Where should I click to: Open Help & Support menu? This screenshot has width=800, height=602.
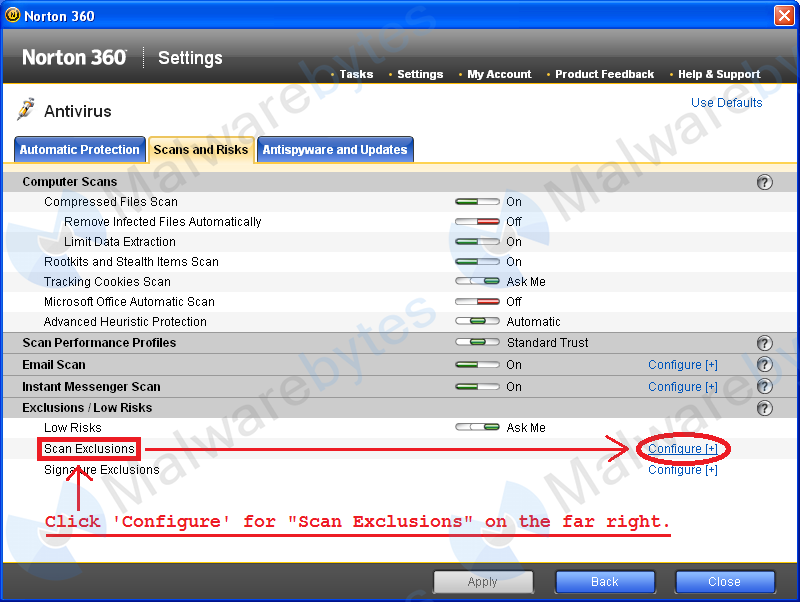coord(719,74)
